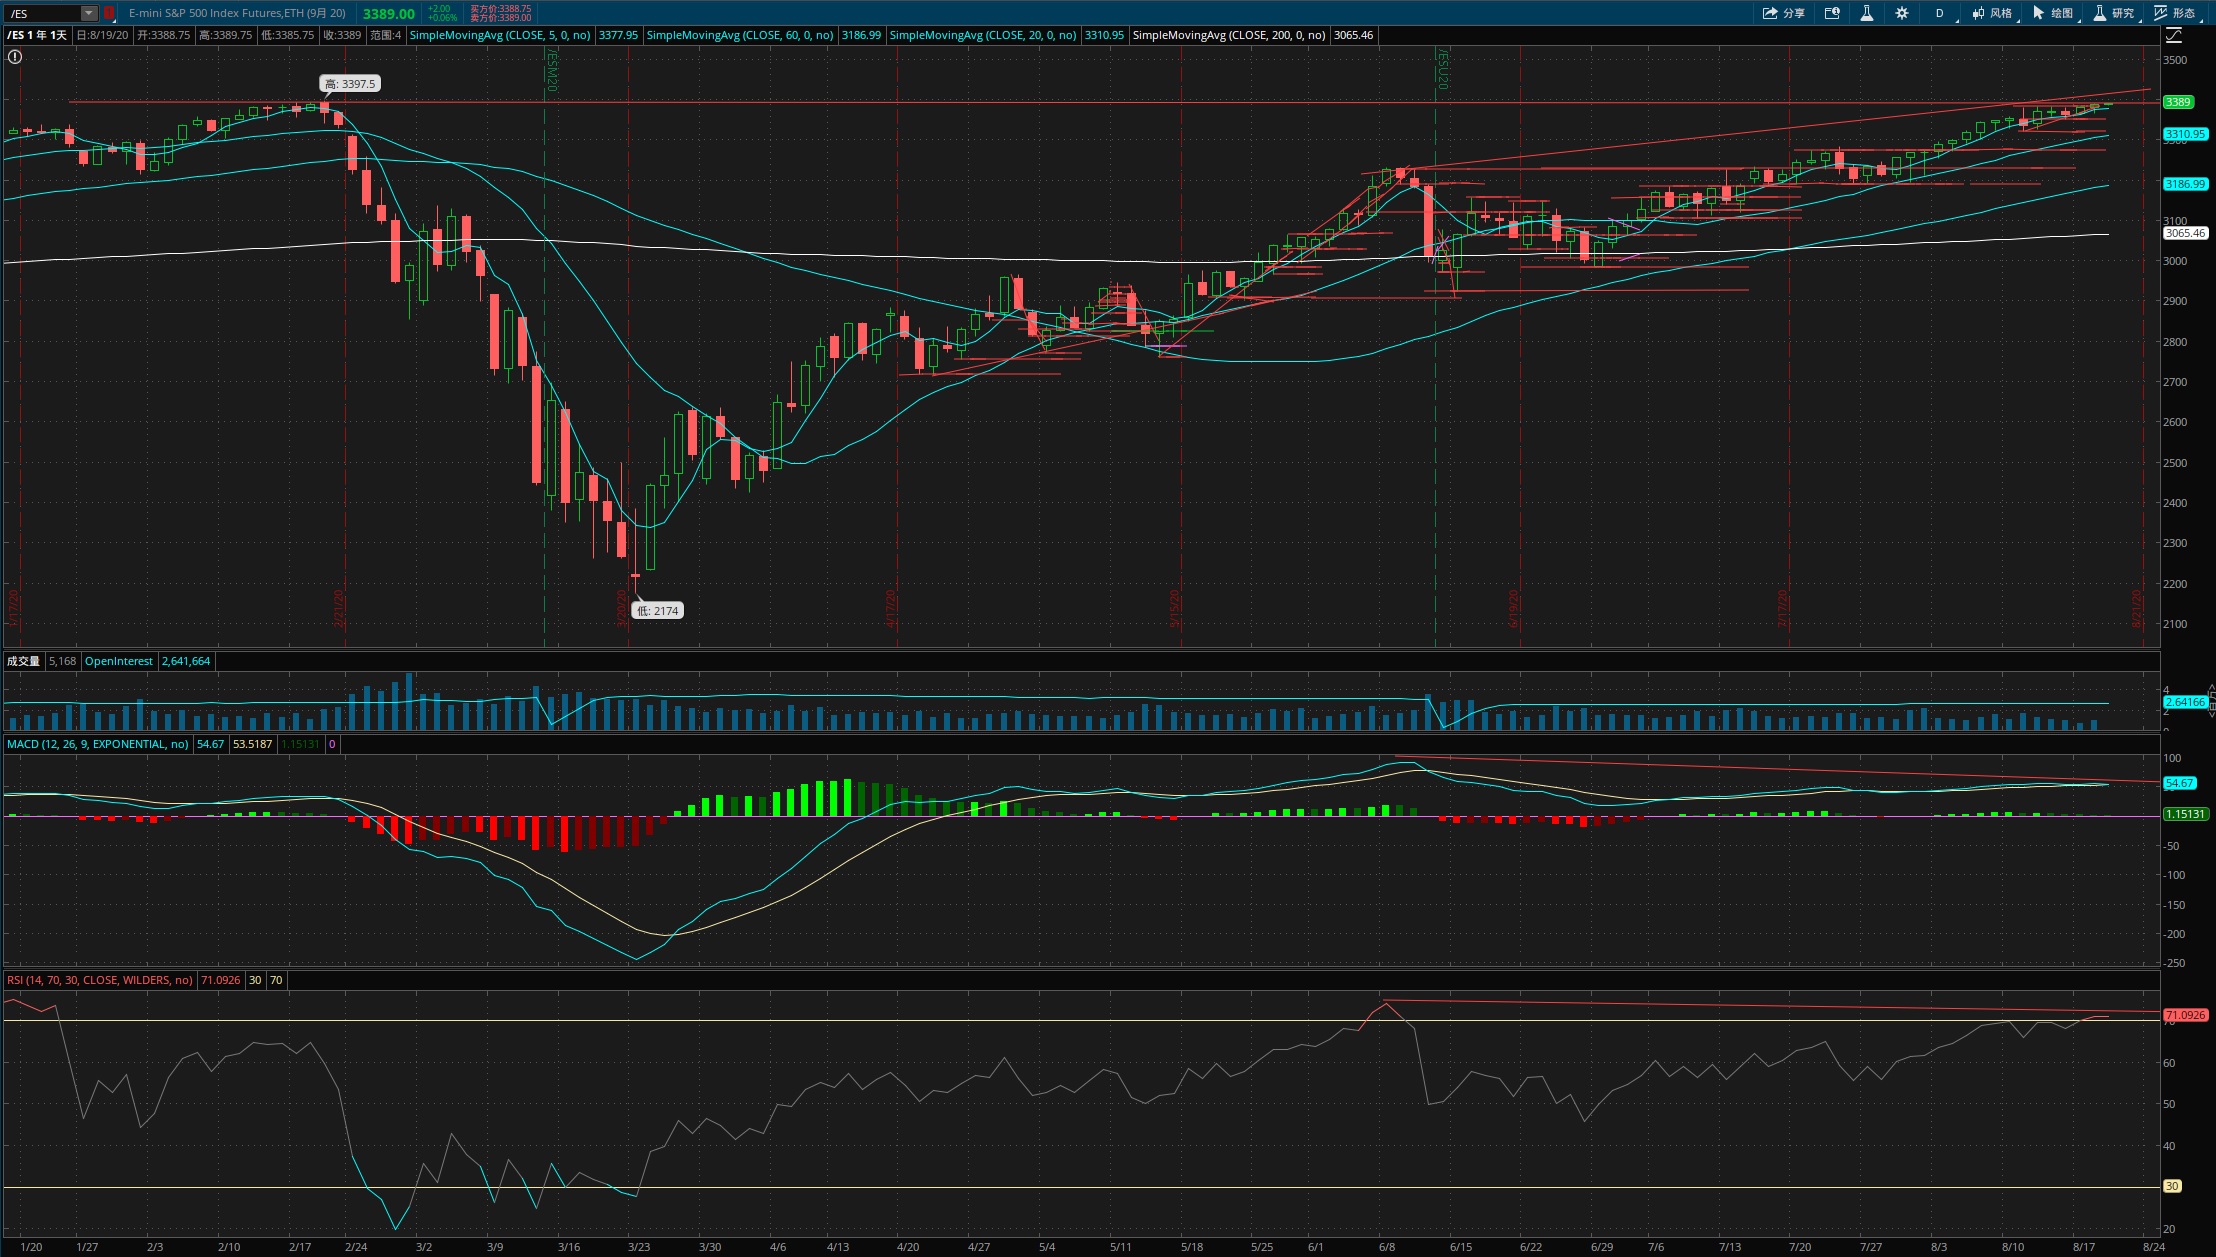Click the 收:3389 close value

point(342,35)
